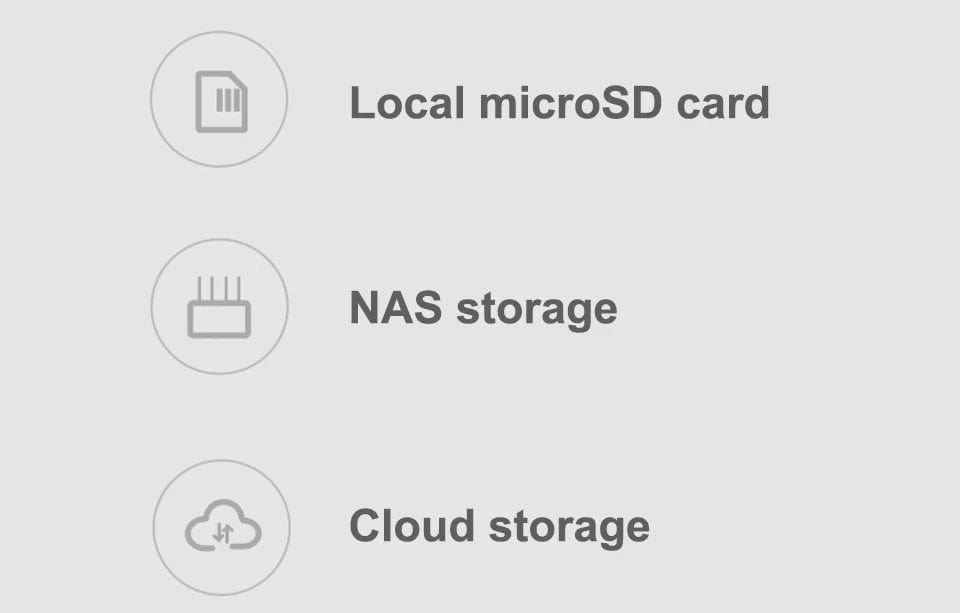Click "storage" in the Cloud storage label
960x613 pixels.
(x=569, y=529)
